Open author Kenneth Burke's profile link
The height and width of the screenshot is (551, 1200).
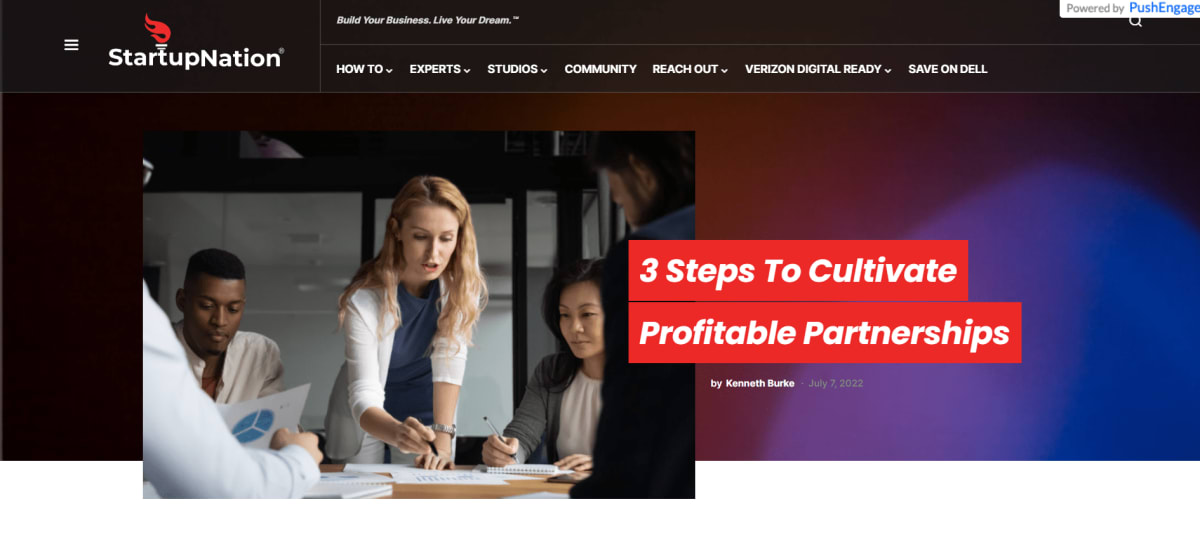760,383
